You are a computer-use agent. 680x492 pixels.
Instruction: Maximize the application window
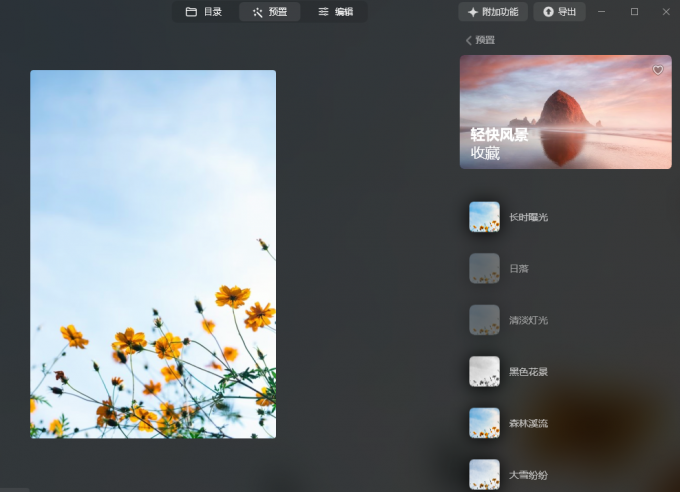(634, 12)
